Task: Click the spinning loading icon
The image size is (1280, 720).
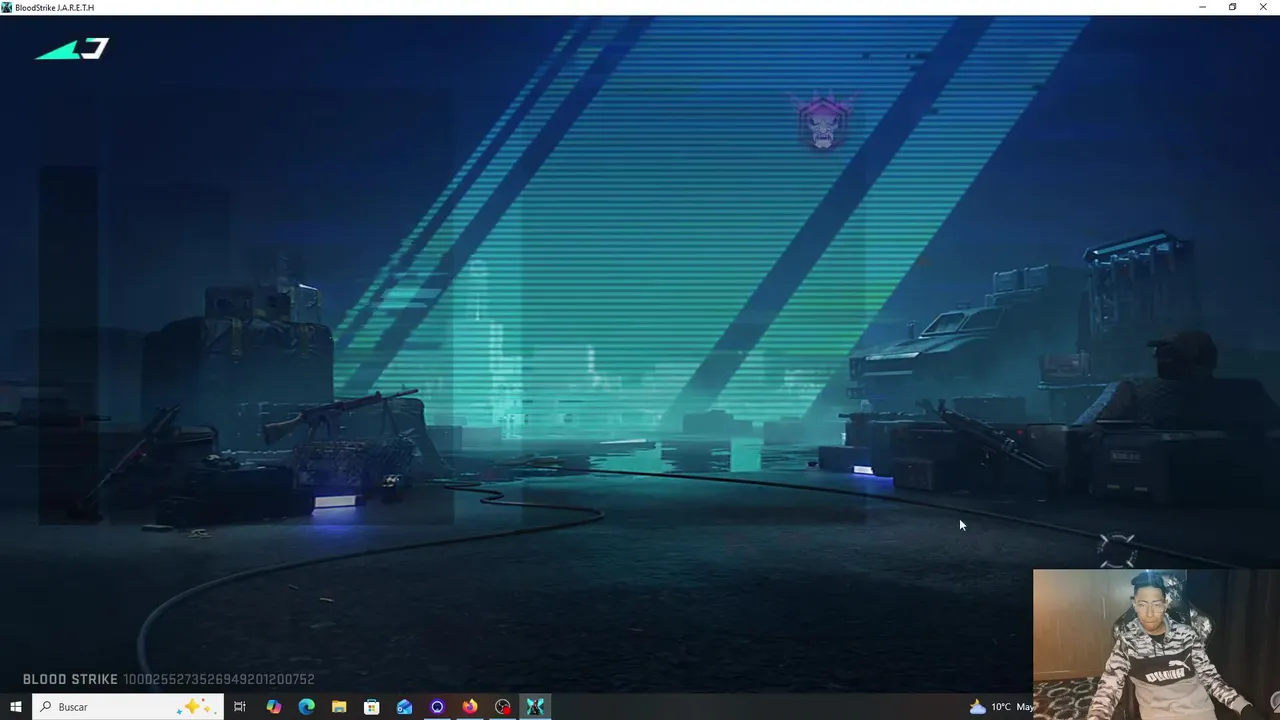Action: 1117,548
